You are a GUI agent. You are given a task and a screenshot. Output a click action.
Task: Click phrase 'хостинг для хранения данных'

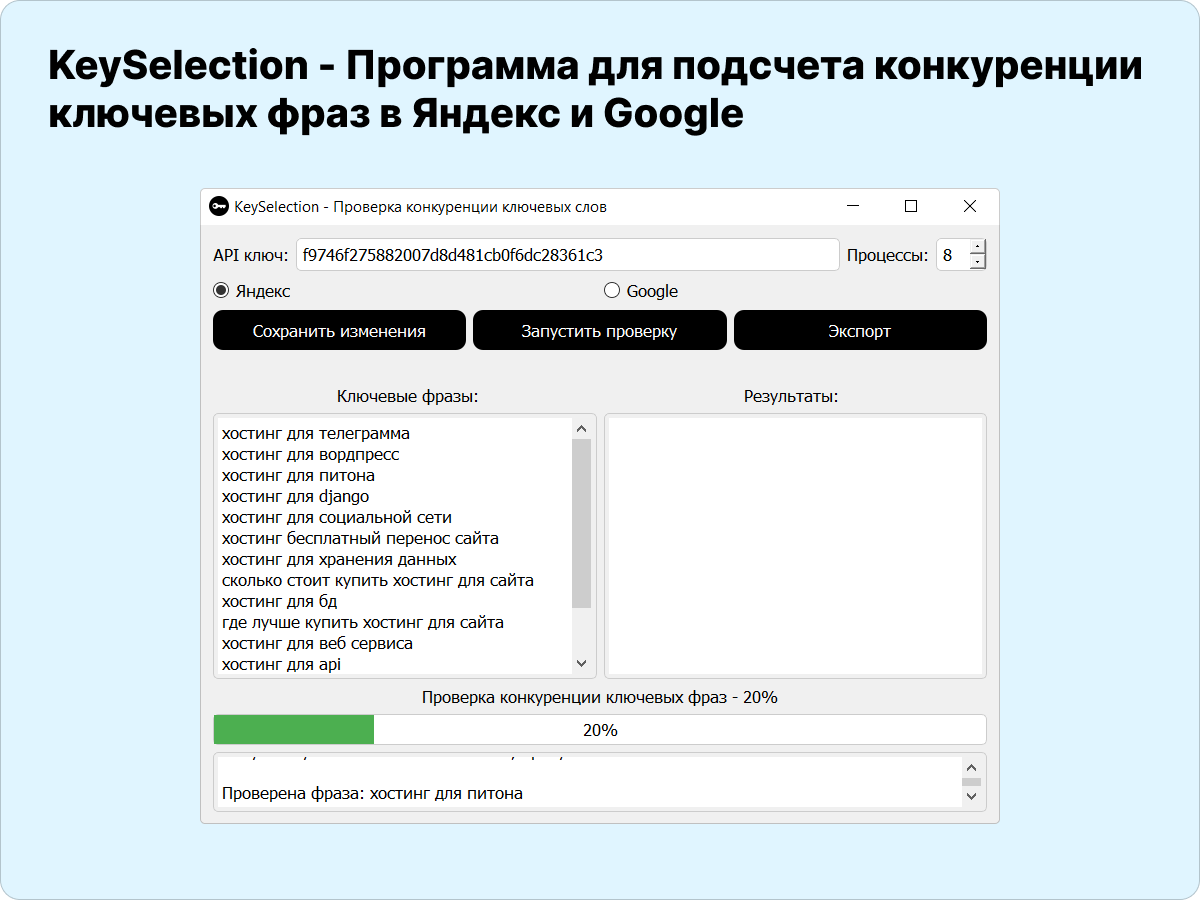(x=339, y=560)
